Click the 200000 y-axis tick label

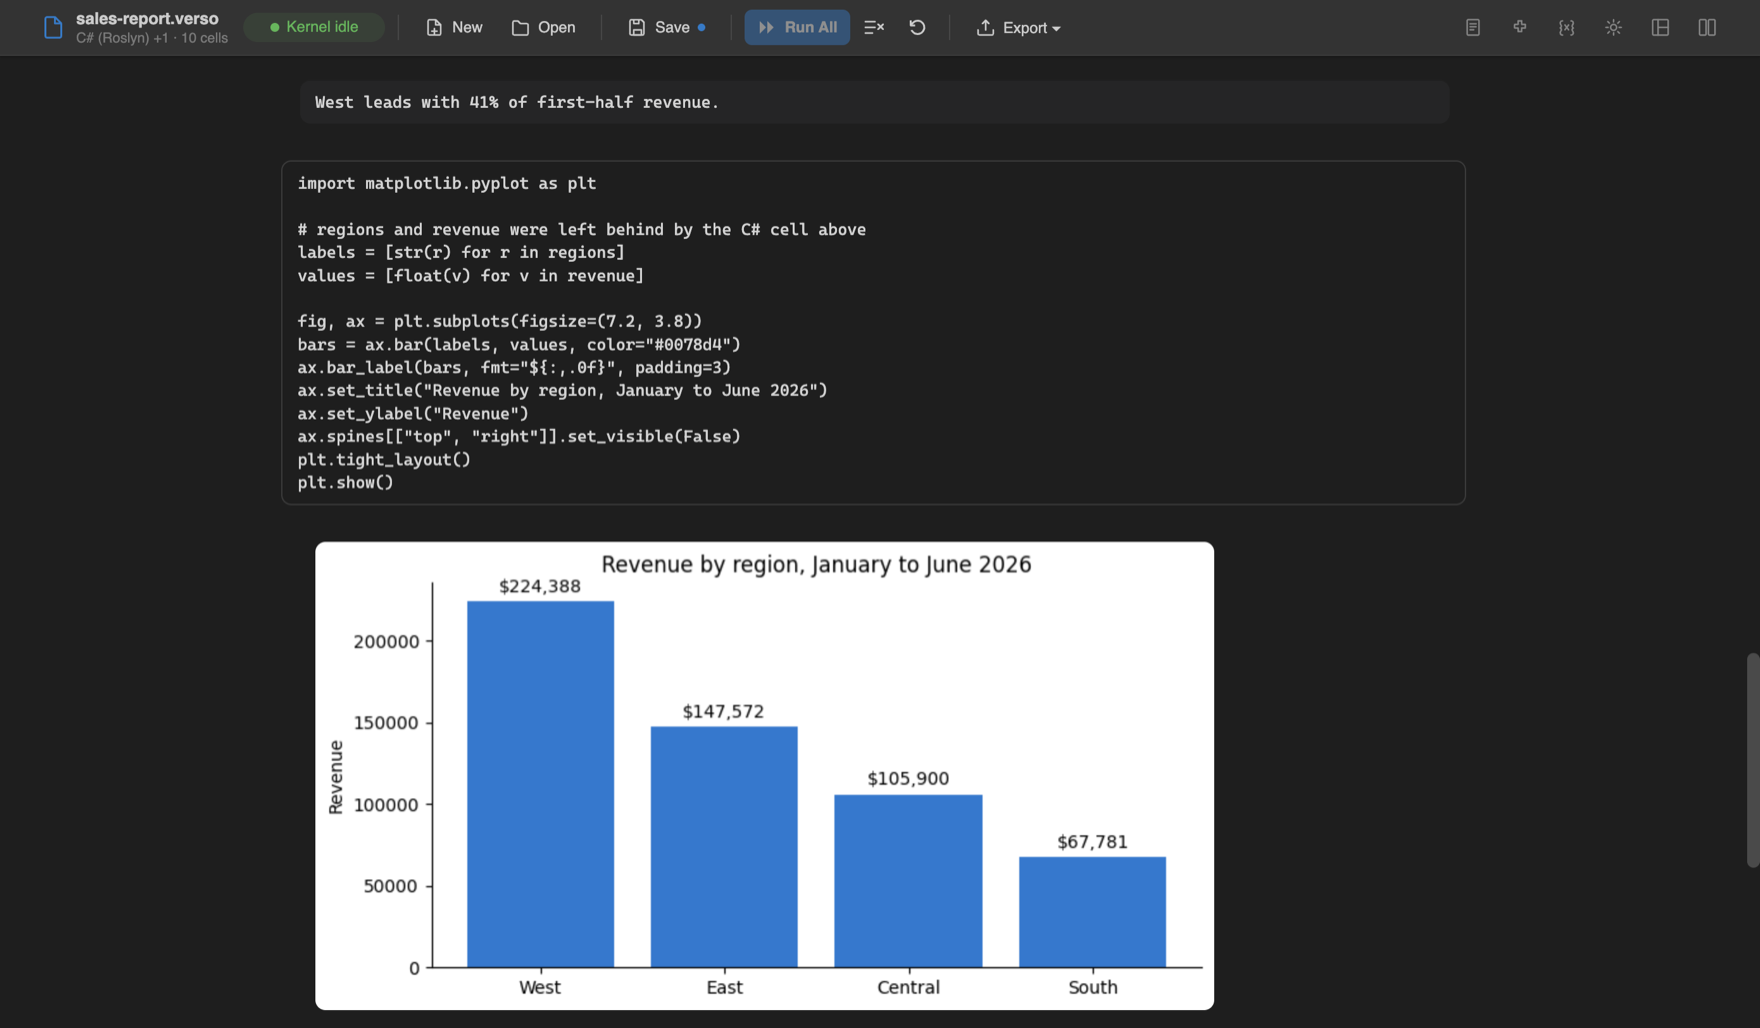tap(386, 641)
